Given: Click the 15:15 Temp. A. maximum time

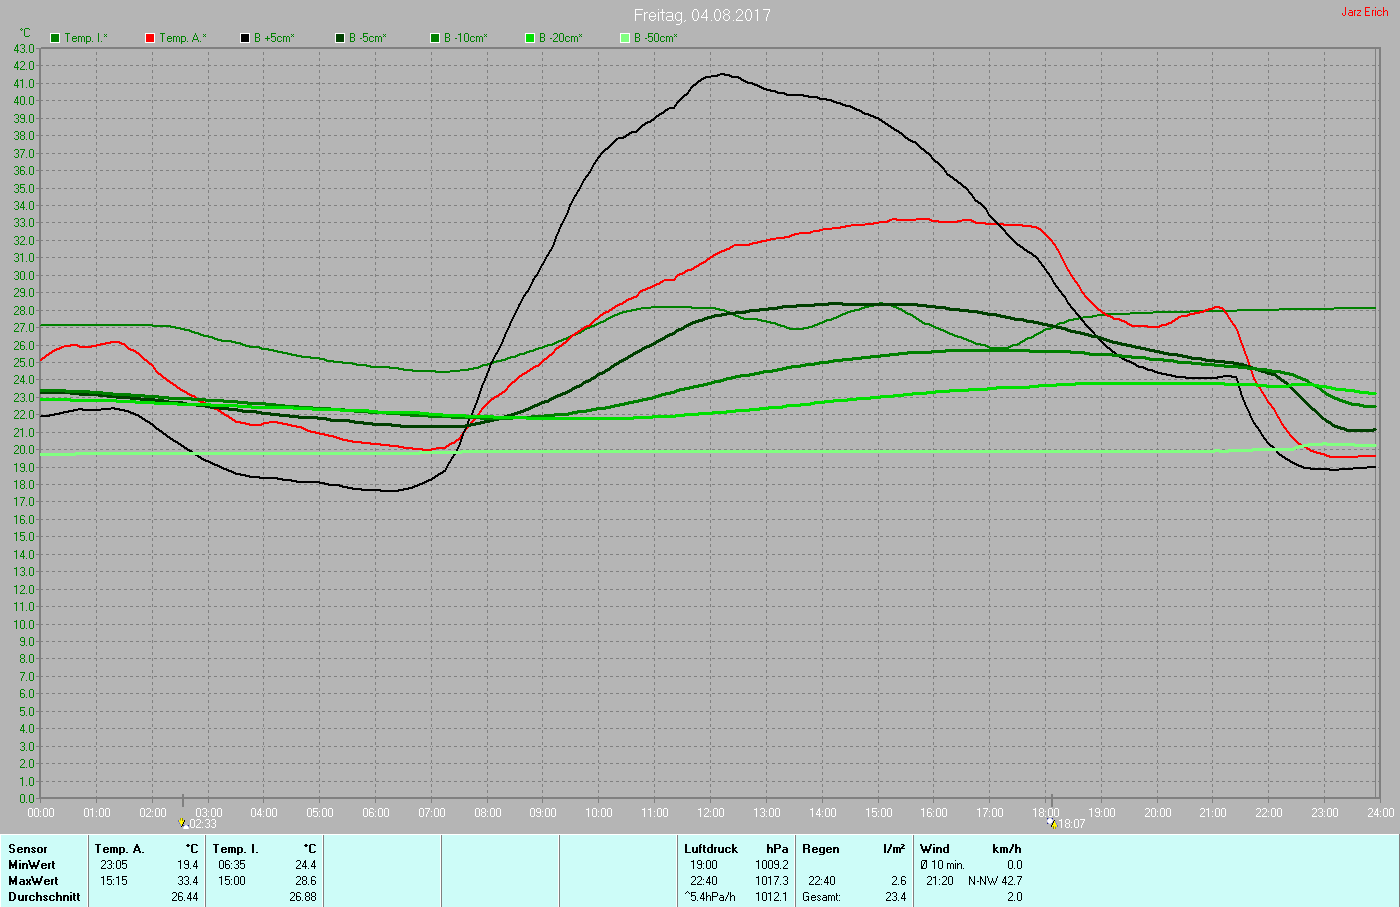Looking at the screenshot, I should pyautogui.click(x=114, y=881).
